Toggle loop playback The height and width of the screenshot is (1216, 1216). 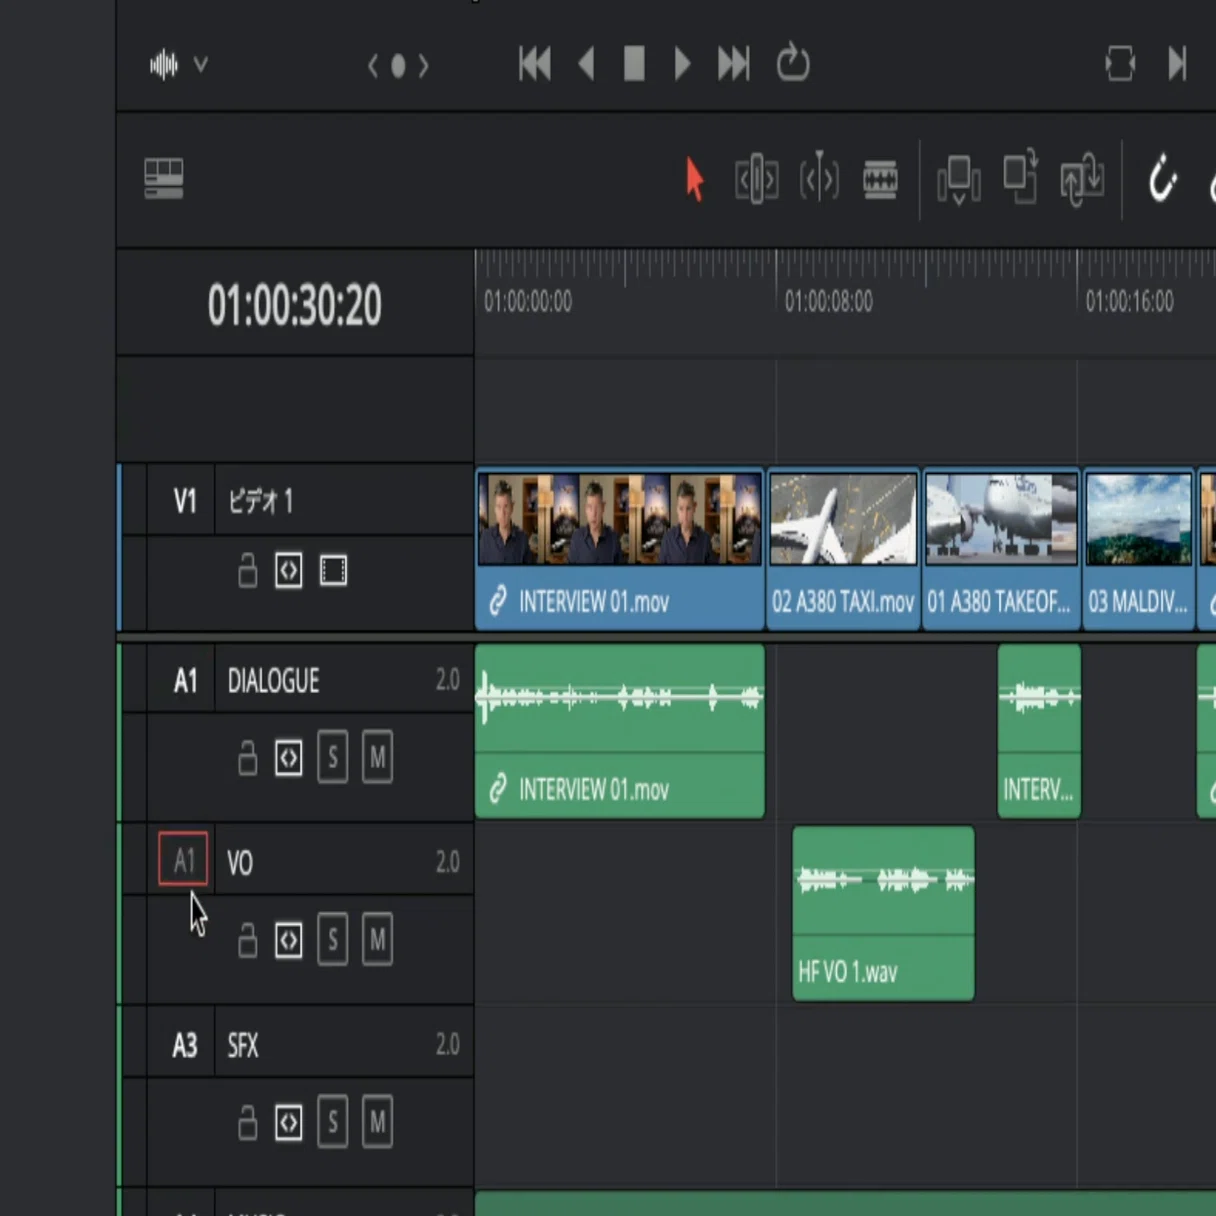click(x=793, y=63)
